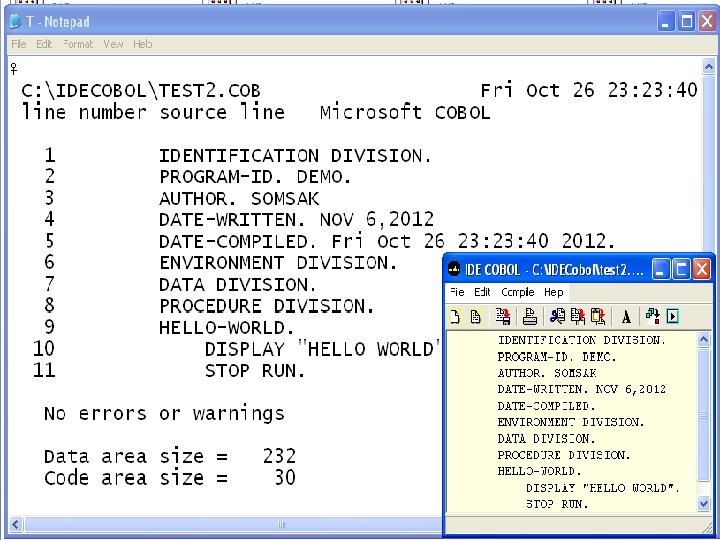
Task: Click 'DATE-COMPILED.' in IDE COBOL editor
Action: (546, 406)
